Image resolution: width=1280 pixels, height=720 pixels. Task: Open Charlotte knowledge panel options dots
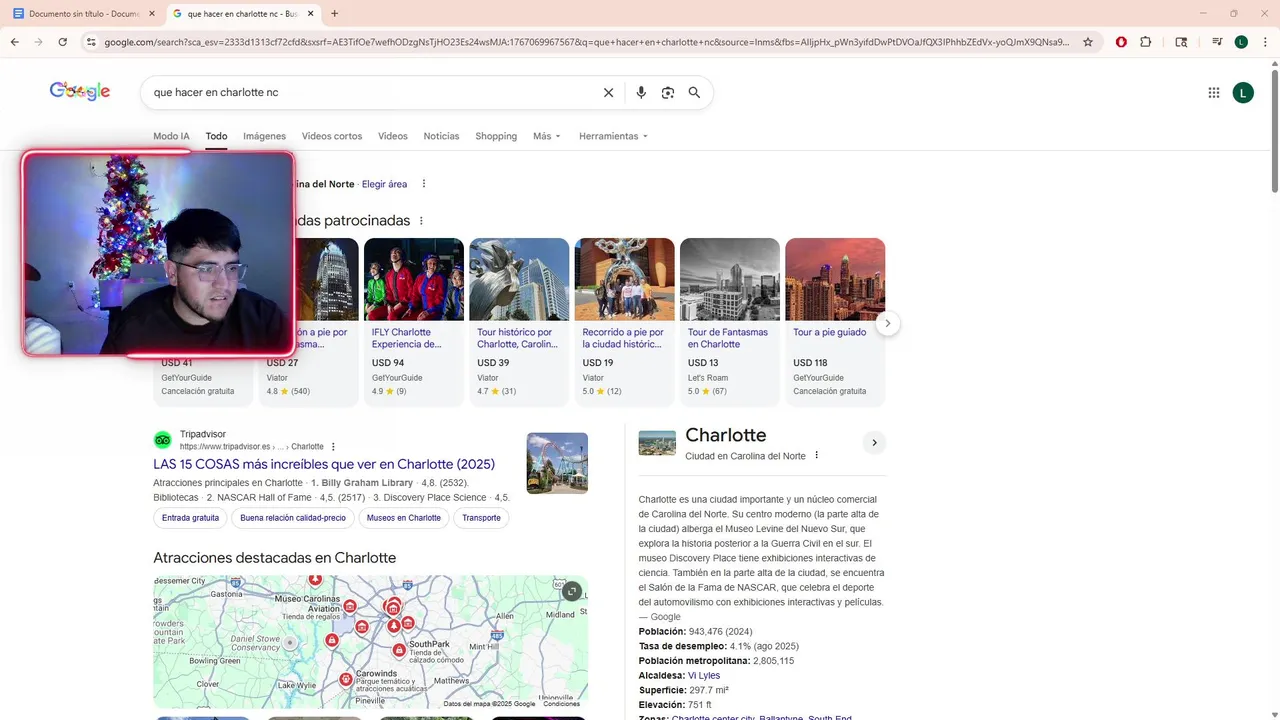[816, 455]
